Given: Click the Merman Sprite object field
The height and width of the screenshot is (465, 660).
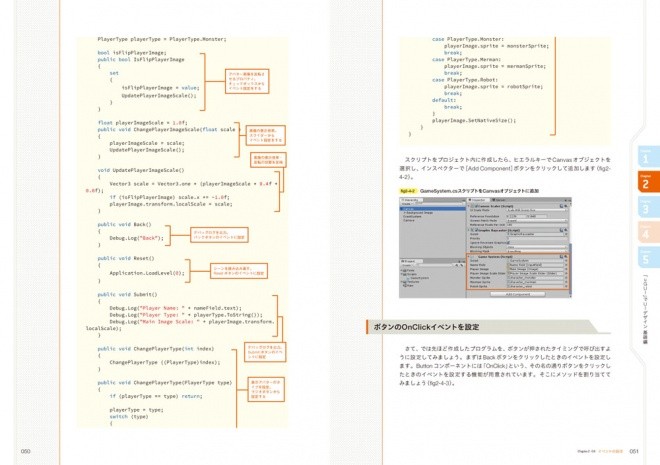Looking at the screenshot, I should coord(535,282).
